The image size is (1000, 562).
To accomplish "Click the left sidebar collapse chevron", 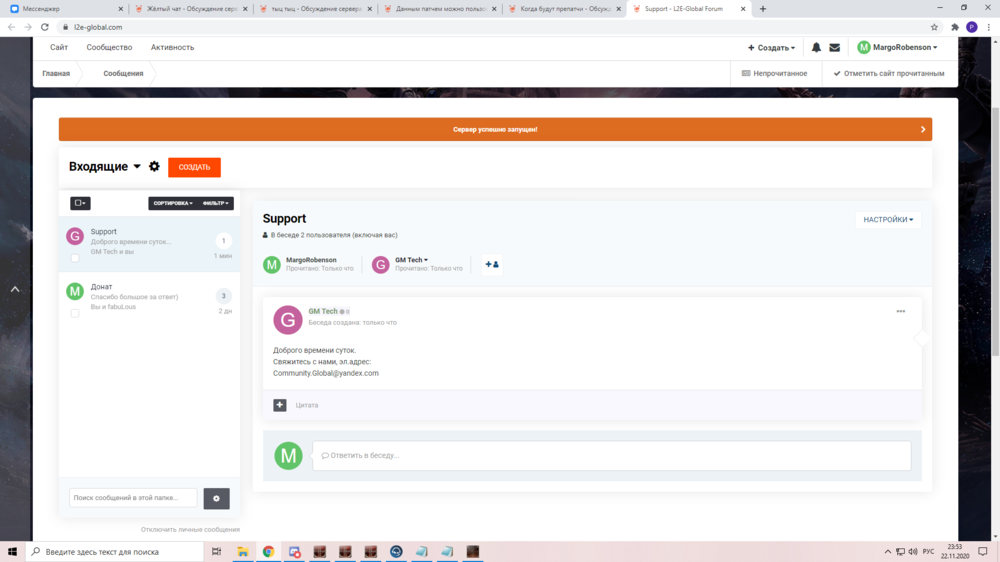I will (x=15, y=289).
